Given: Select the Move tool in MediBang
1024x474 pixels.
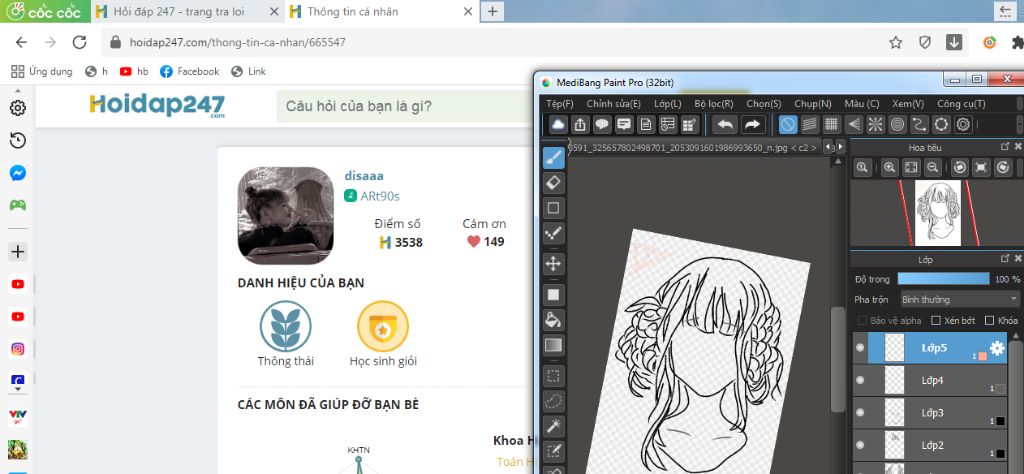Looking at the screenshot, I should [554, 264].
